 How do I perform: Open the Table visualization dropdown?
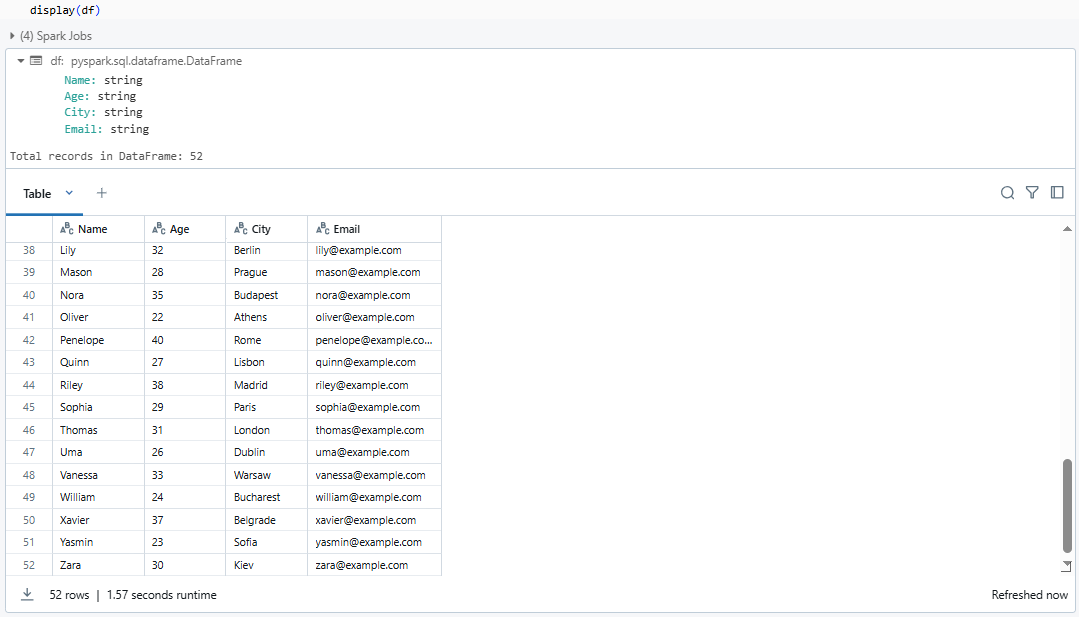(x=69, y=192)
